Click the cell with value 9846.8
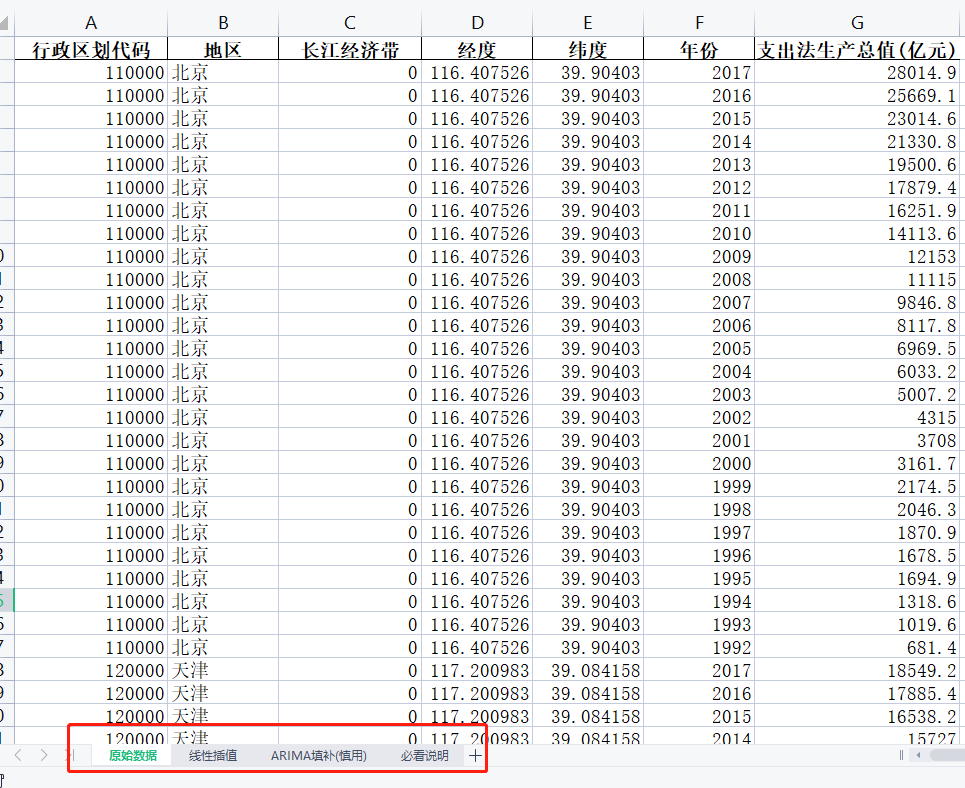 (857, 302)
